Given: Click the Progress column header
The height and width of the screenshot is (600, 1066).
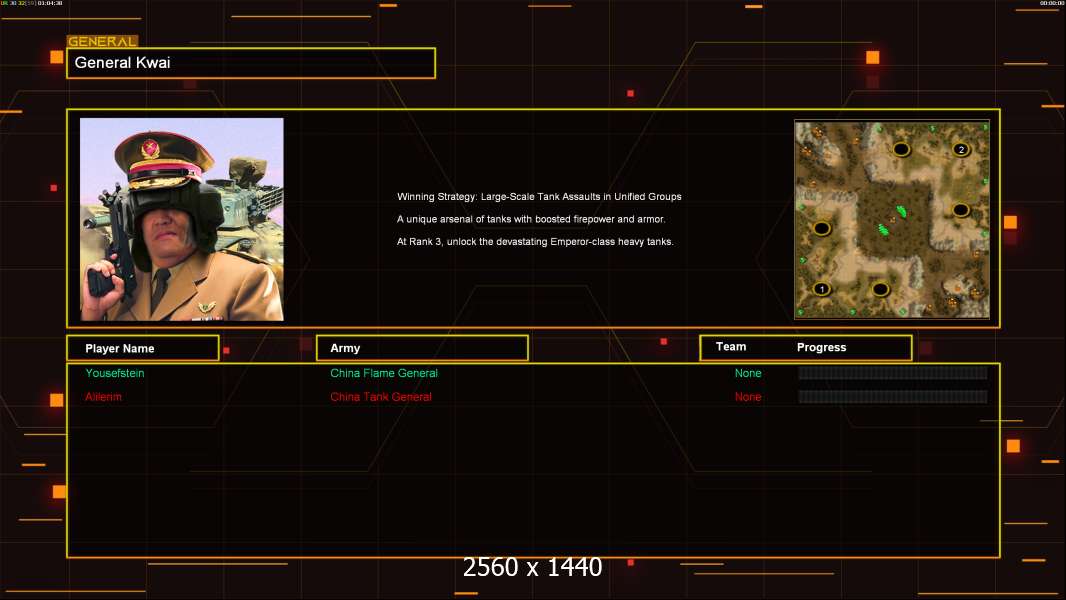Looking at the screenshot, I should coord(821,347).
